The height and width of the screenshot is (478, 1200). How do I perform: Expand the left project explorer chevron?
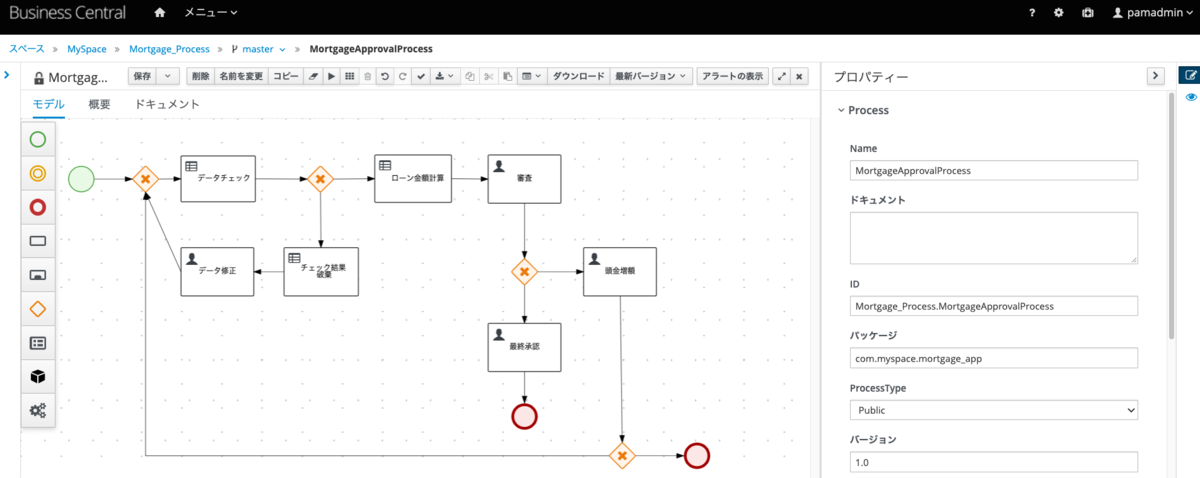point(7,75)
